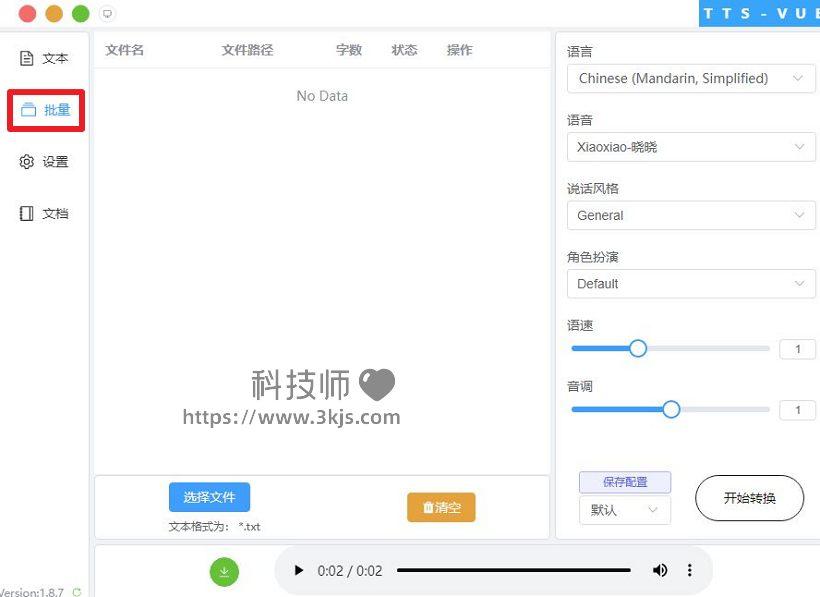Seek on the audio progress bar

(514, 570)
